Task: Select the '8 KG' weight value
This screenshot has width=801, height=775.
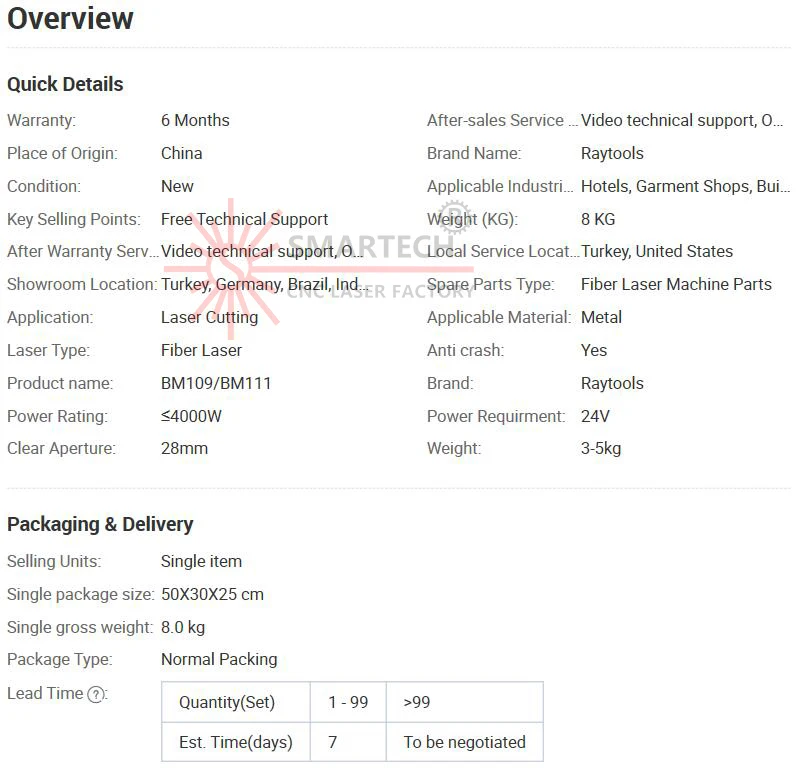Action: click(x=598, y=219)
